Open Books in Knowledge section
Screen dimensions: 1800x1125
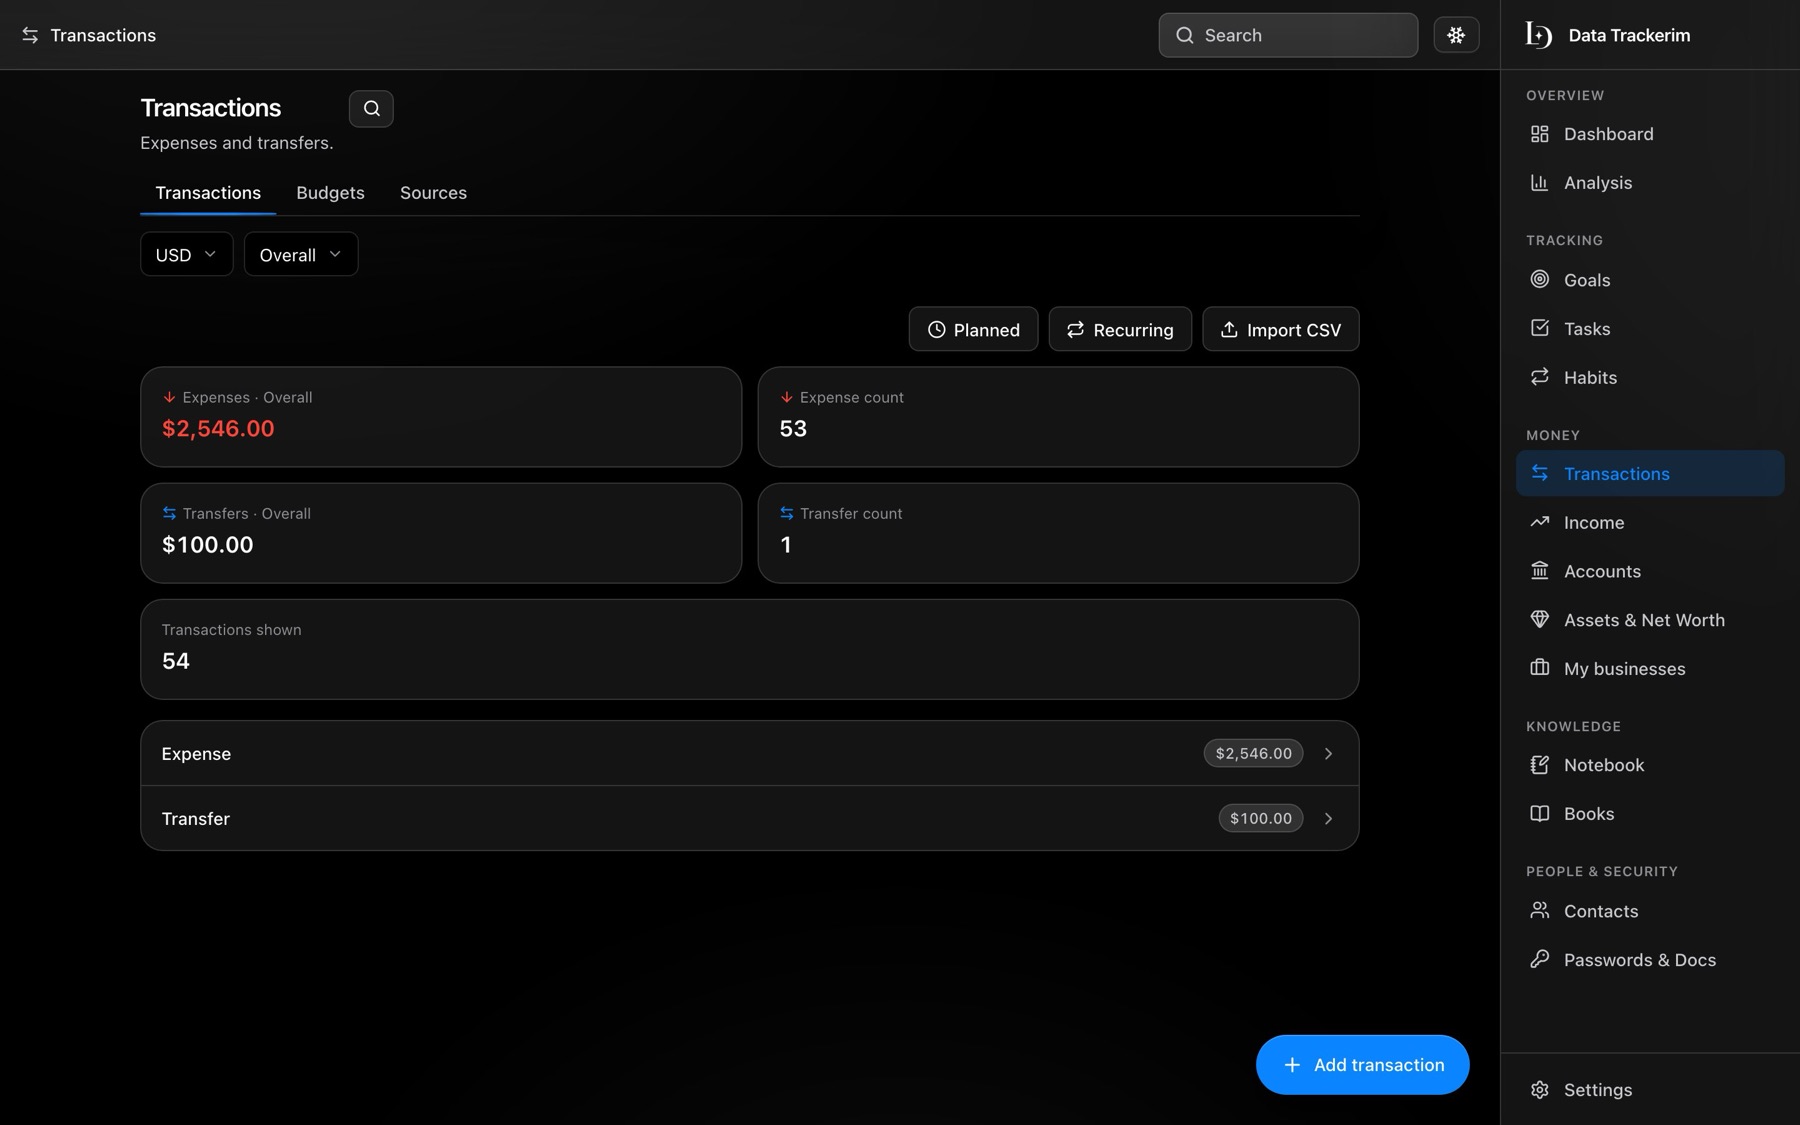1650,814
